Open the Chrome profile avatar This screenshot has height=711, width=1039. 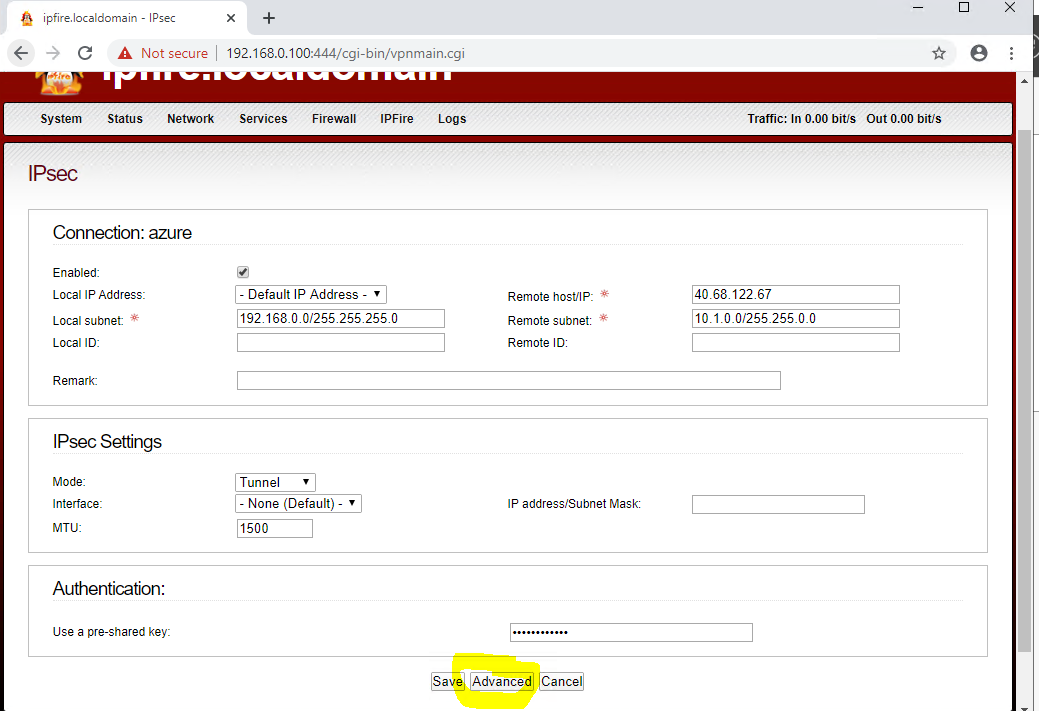coord(979,53)
